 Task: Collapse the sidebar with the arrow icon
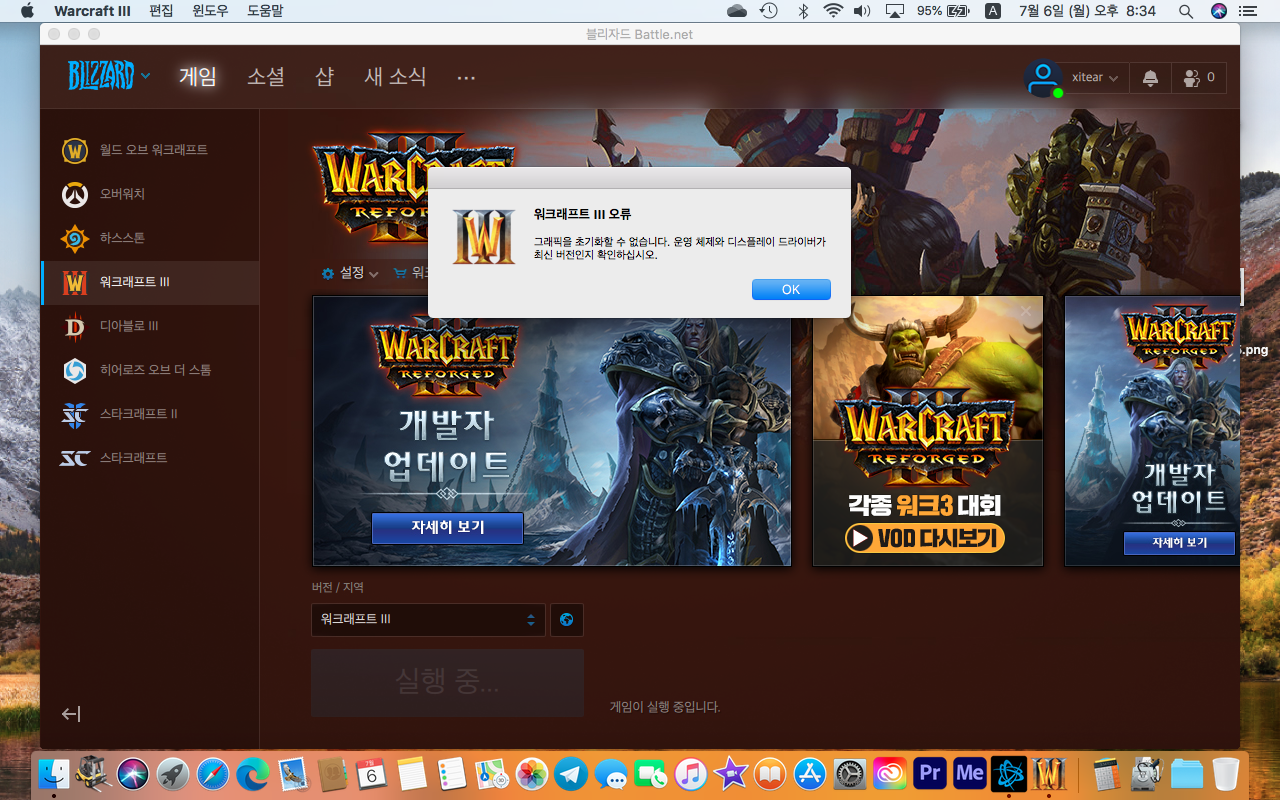pyautogui.click(x=71, y=714)
